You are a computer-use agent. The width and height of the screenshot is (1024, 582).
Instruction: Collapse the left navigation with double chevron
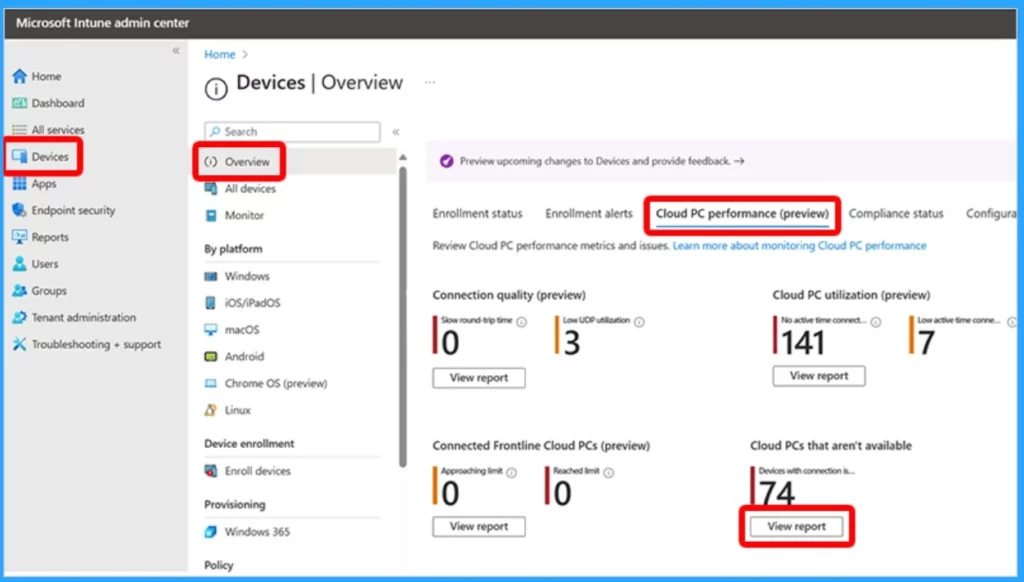(x=176, y=50)
